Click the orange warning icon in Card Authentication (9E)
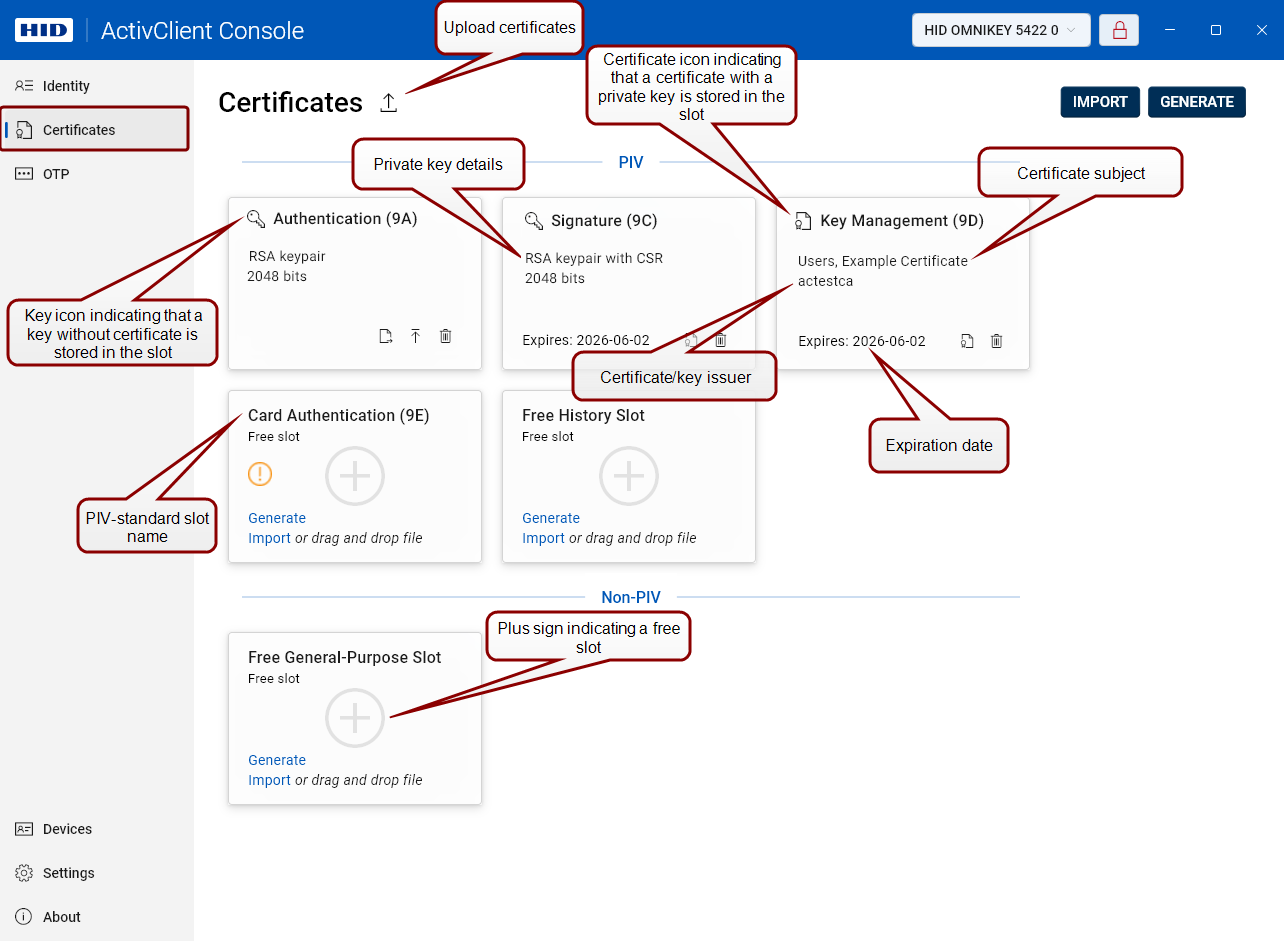This screenshot has height=941, width=1284. 260,474
